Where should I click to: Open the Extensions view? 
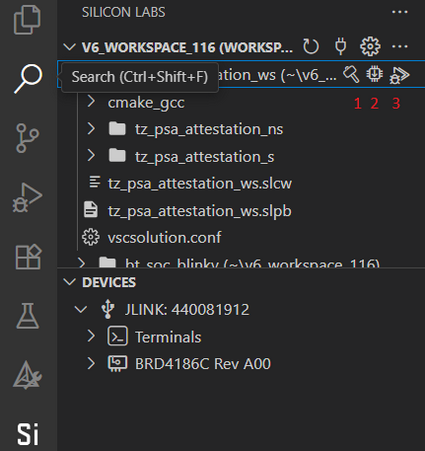(x=28, y=257)
